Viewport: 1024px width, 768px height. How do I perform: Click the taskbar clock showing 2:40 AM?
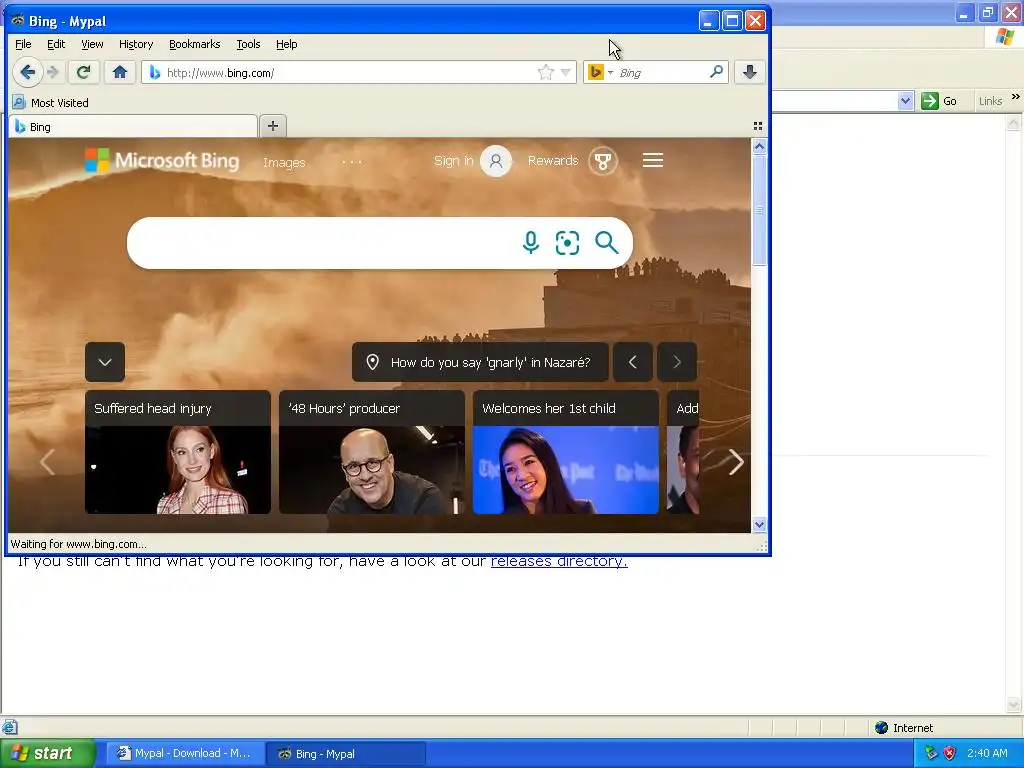(x=987, y=753)
